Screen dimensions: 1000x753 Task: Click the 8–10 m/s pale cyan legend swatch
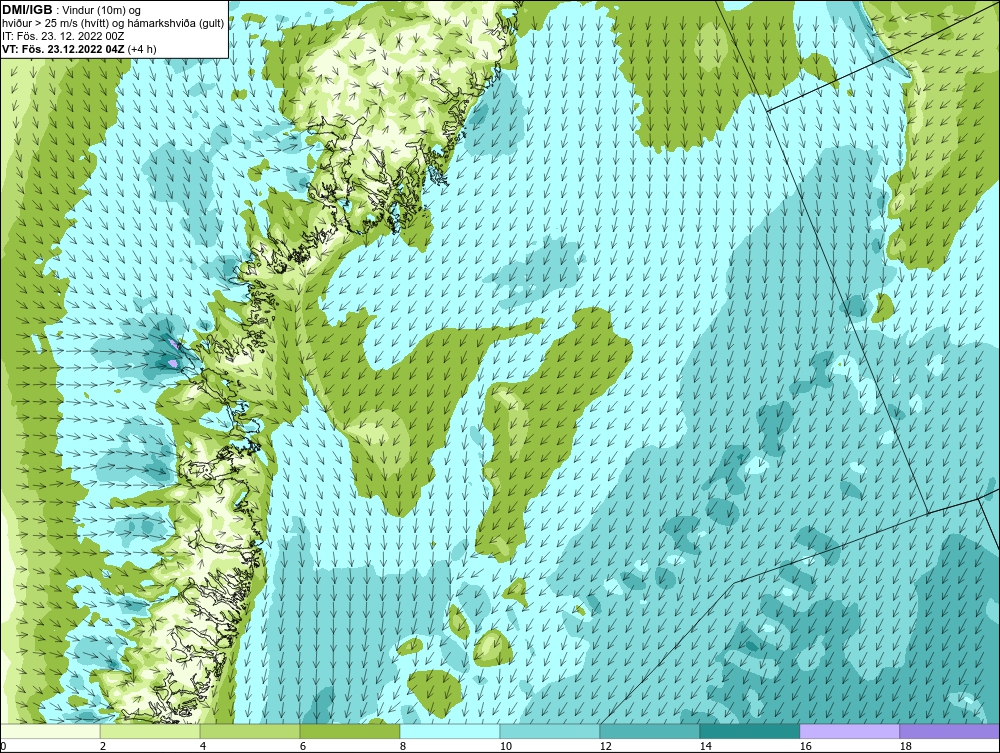point(450,731)
